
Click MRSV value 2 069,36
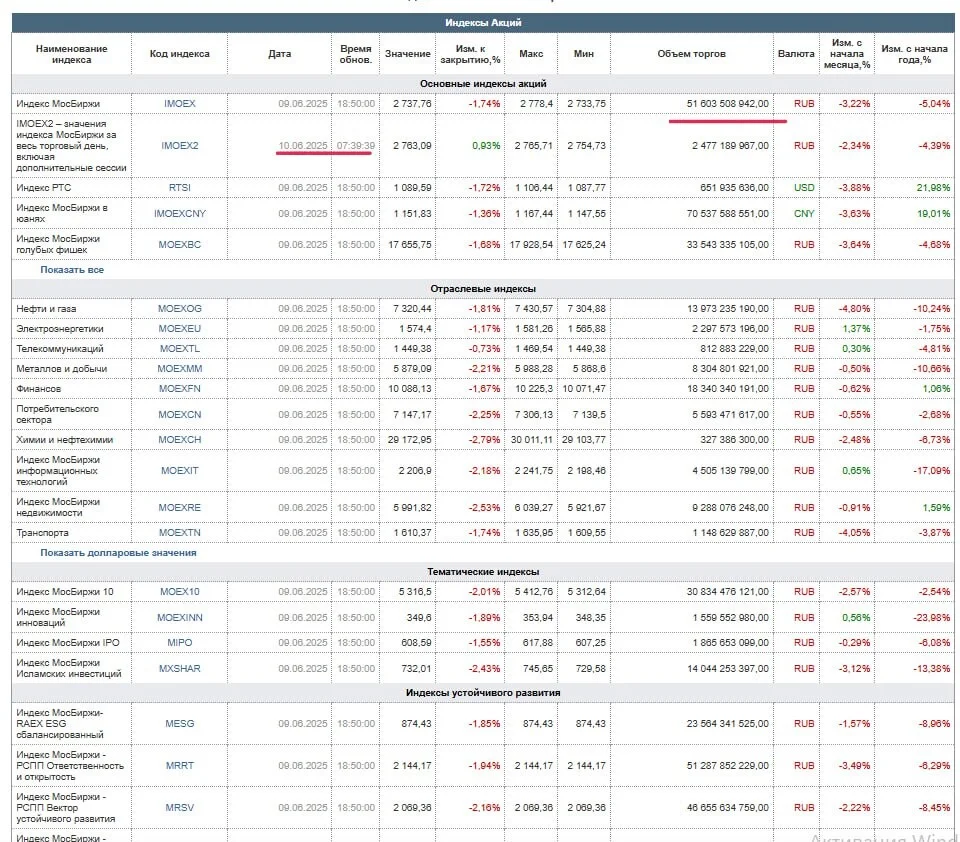(412, 808)
